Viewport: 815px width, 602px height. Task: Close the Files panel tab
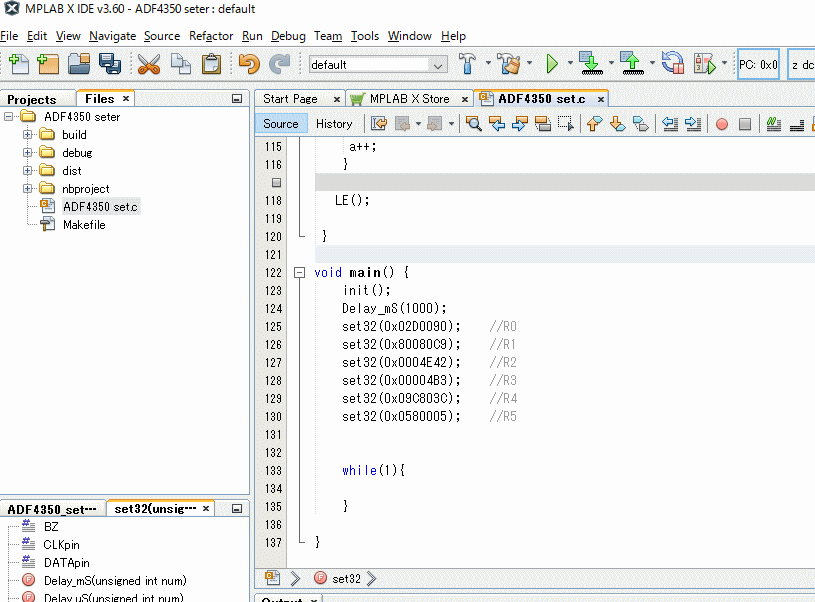coord(126,98)
